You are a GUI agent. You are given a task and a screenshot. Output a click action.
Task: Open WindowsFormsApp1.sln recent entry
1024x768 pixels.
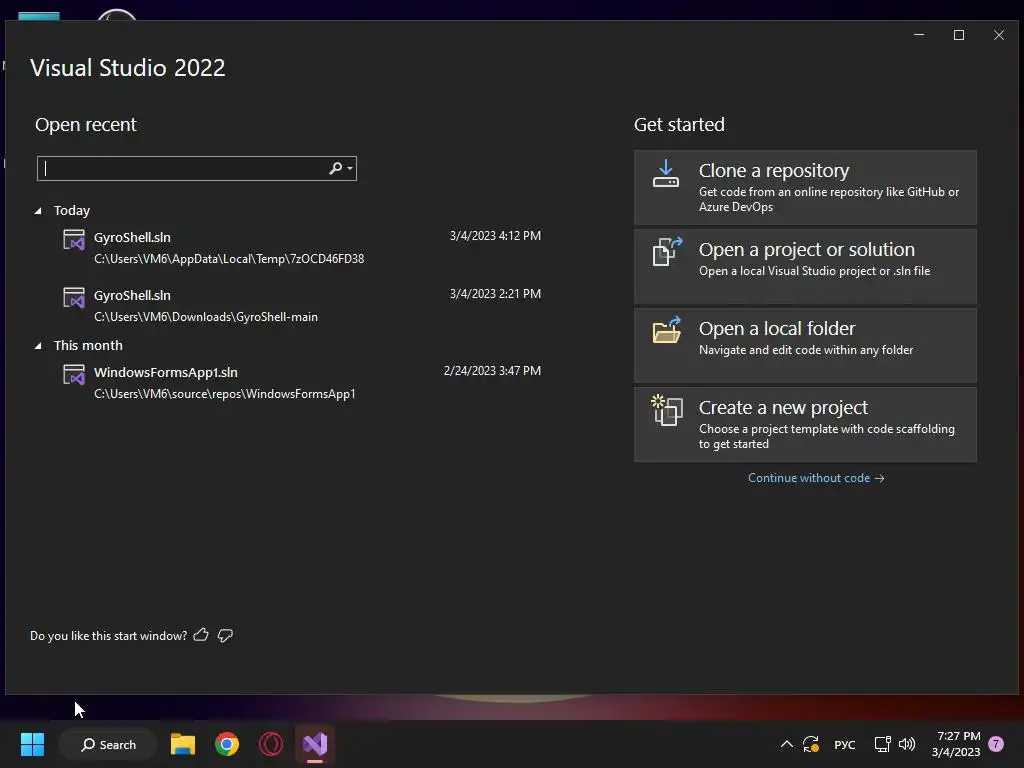click(301, 383)
